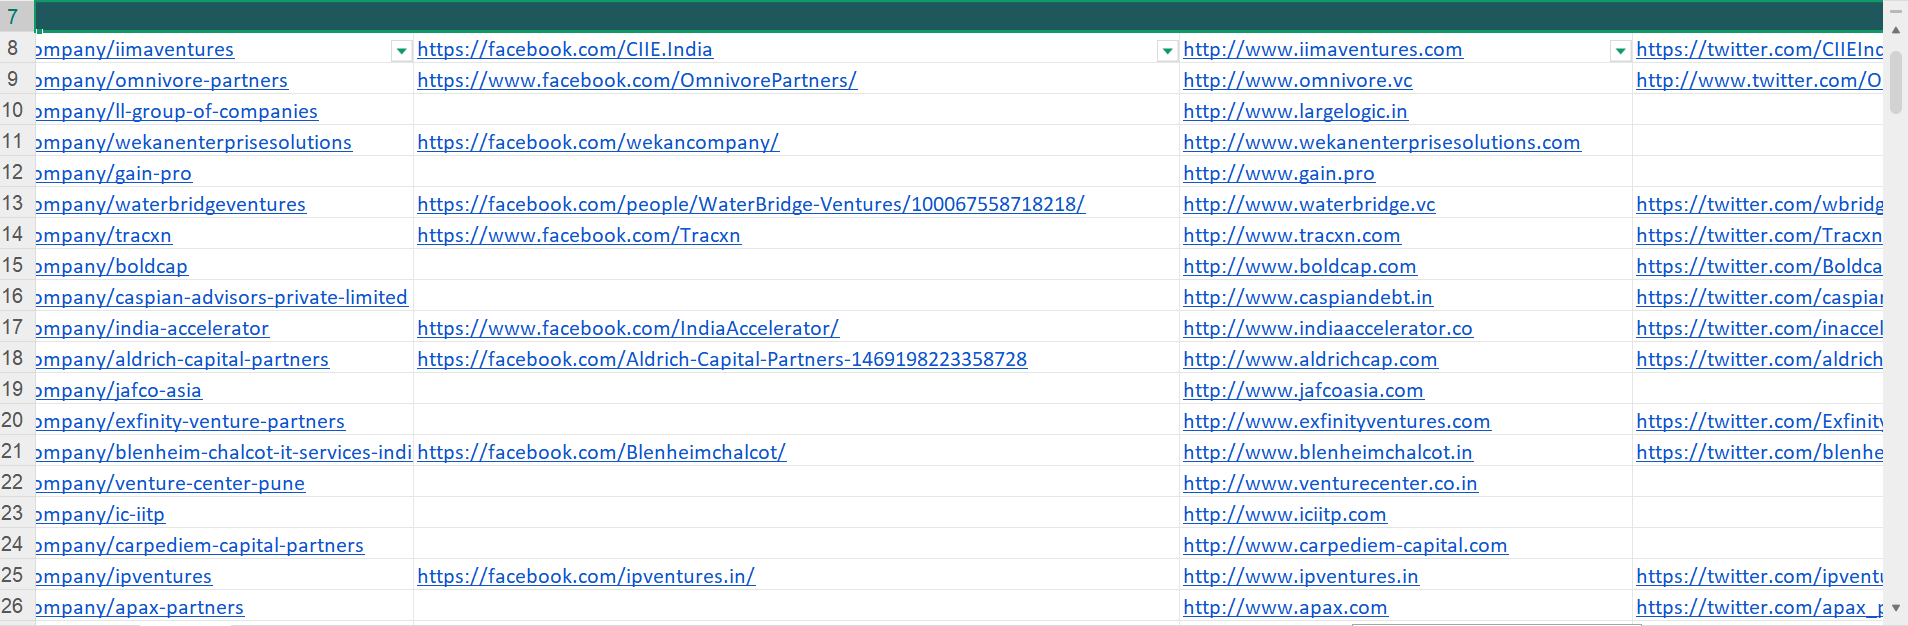Click the company/caspian-advisors-private-limited link

tap(222, 298)
